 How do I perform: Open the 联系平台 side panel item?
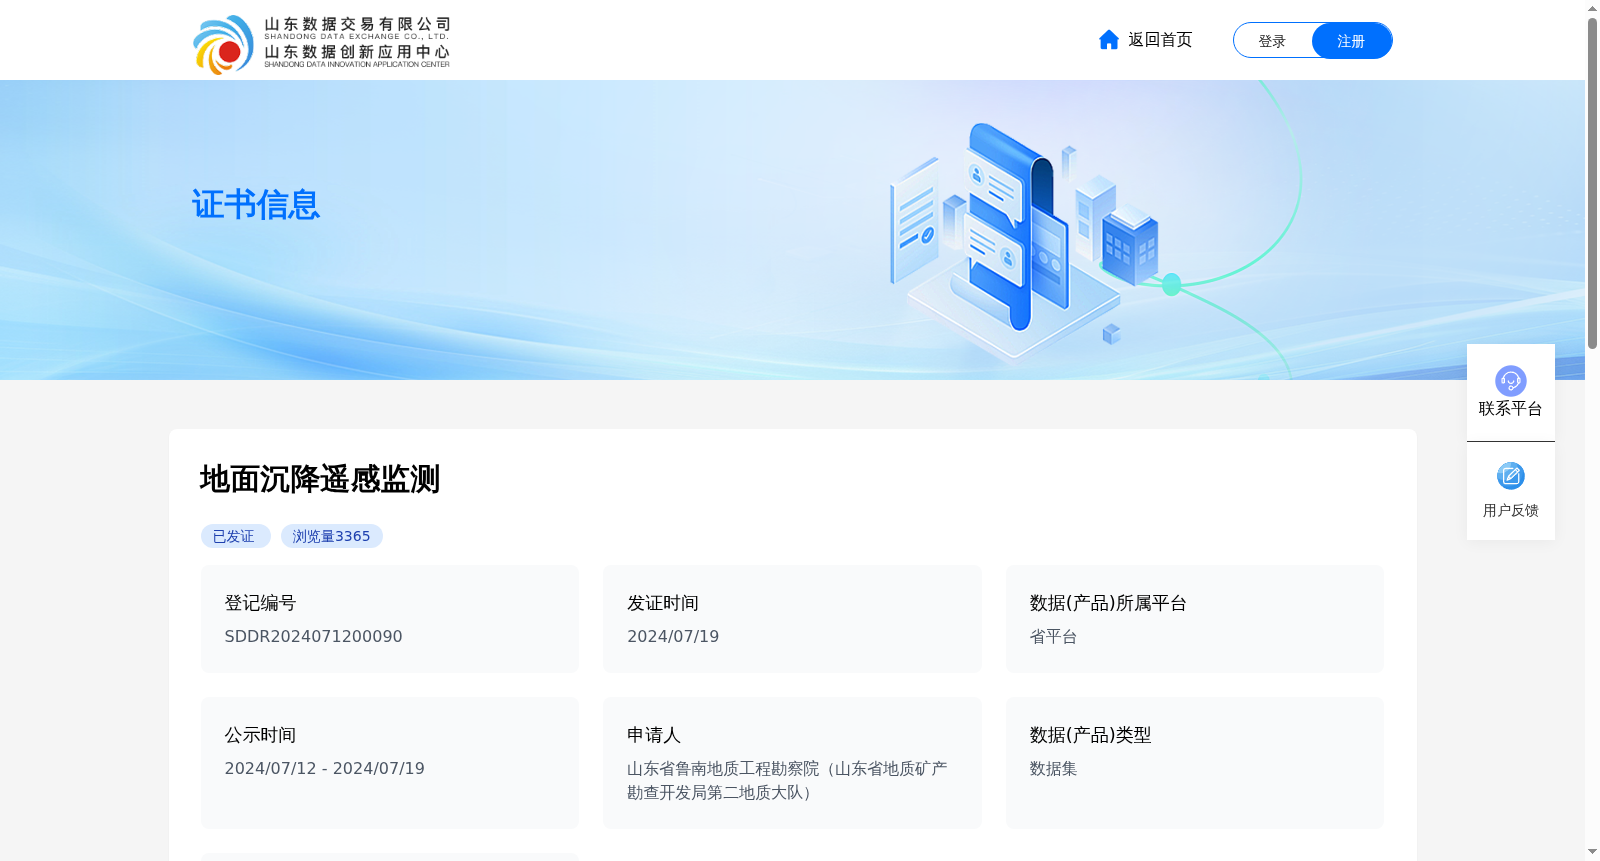[x=1510, y=392]
